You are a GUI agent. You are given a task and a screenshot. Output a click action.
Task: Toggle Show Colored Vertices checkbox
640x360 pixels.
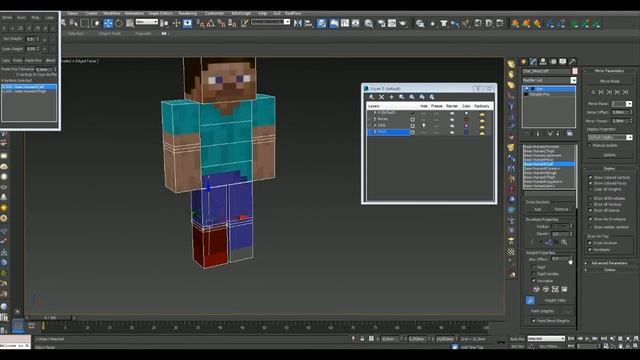coord(590,178)
